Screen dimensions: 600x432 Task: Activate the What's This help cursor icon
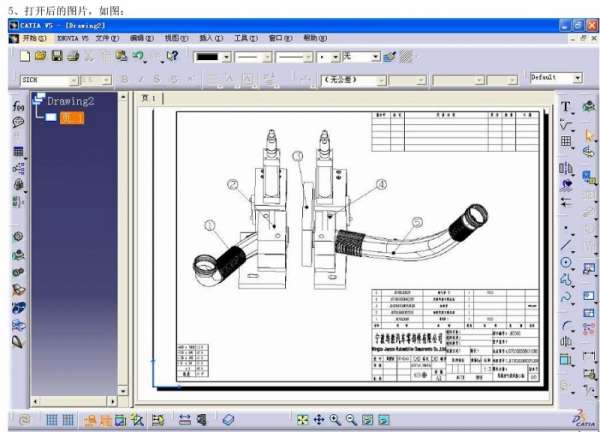point(172,56)
